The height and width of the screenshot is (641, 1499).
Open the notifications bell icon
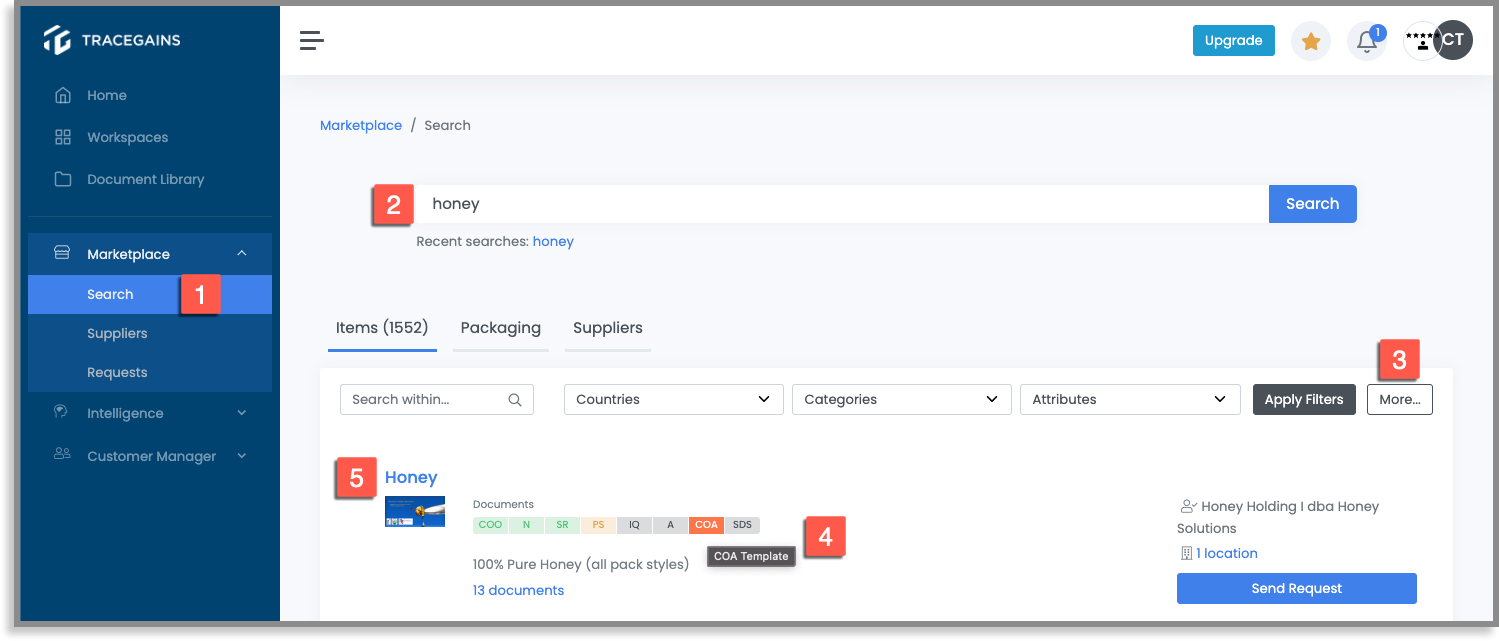click(1366, 40)
